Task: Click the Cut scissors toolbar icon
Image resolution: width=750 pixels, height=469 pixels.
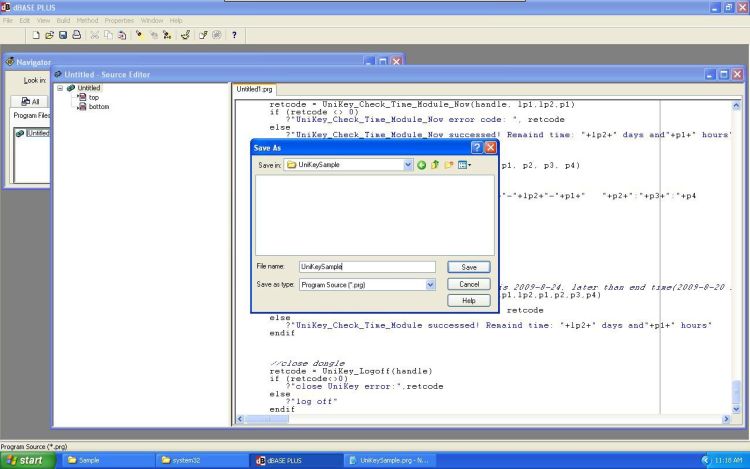Action: tap(95, 35)
